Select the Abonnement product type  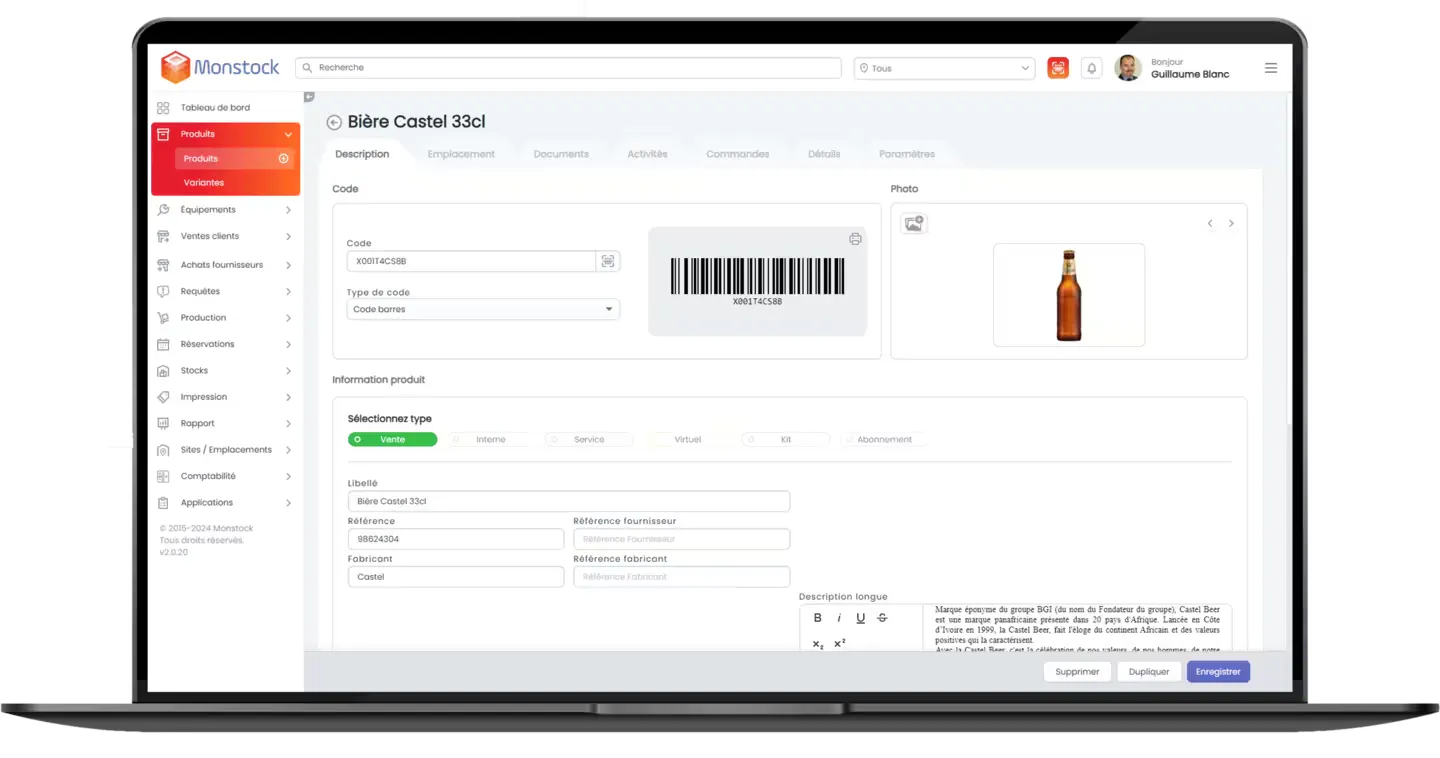click(x=884, y=439)
